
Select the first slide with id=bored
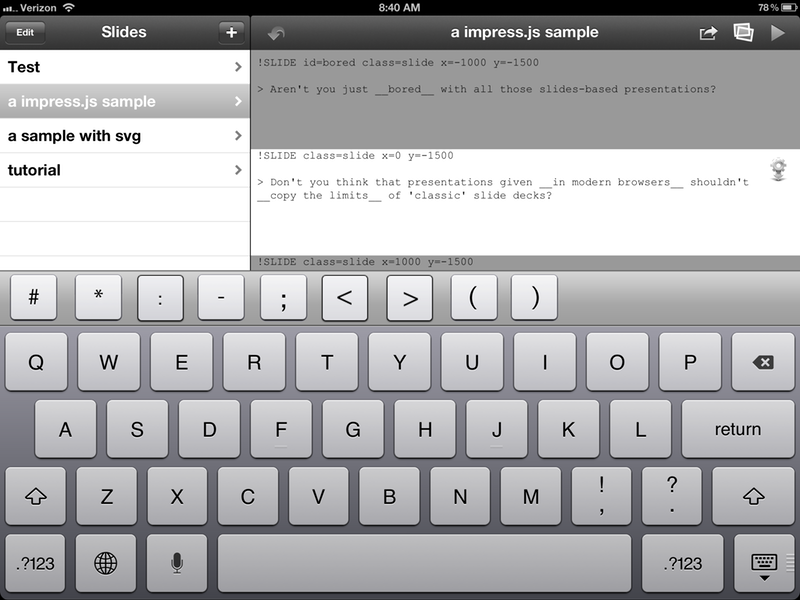[526, 99]
